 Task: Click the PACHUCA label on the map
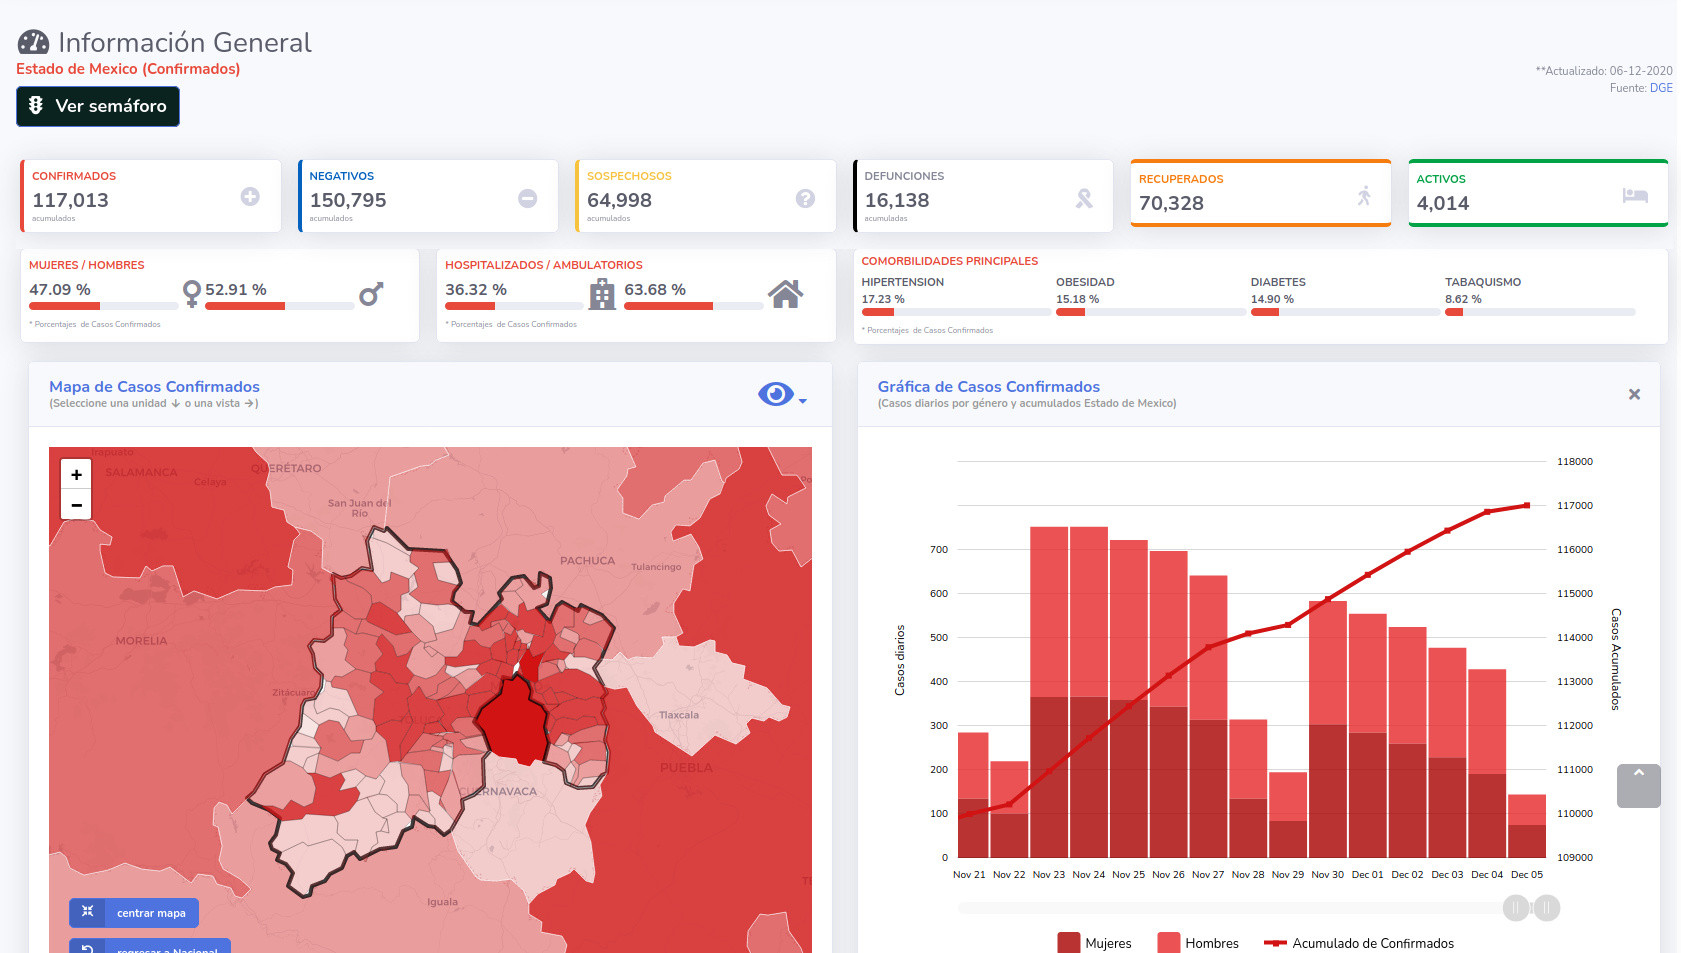pyautogui.click(x=588, y=561)
